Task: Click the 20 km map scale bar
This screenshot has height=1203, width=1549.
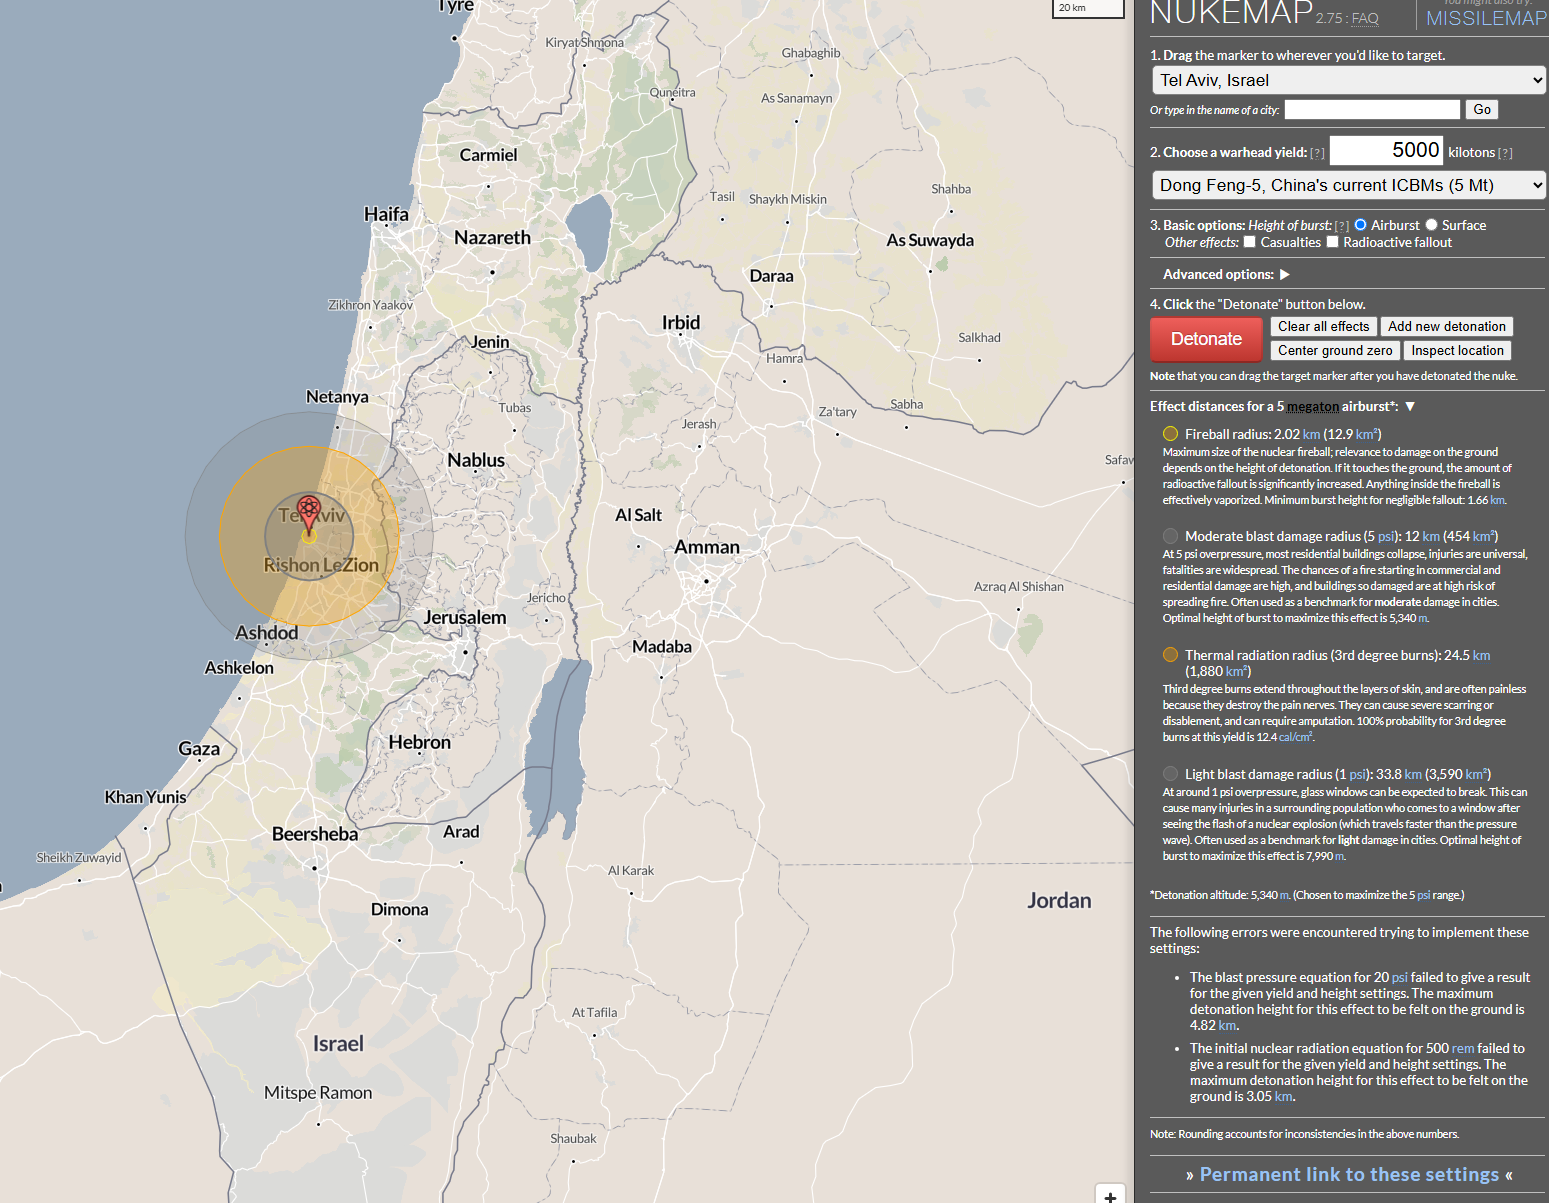Action: pos(1088,8)
